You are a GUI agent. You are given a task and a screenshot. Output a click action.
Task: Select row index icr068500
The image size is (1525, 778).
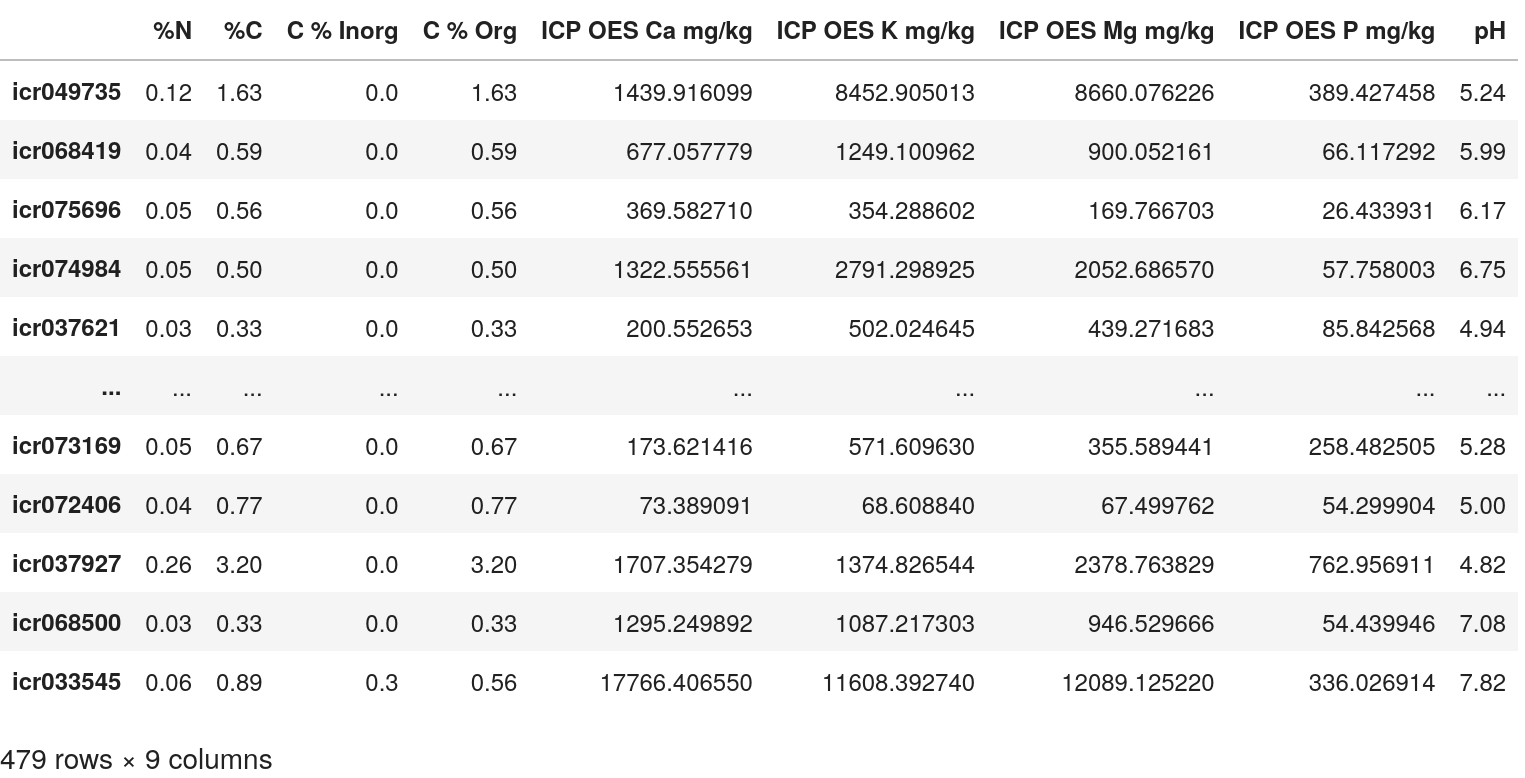[x=66, y=623]
